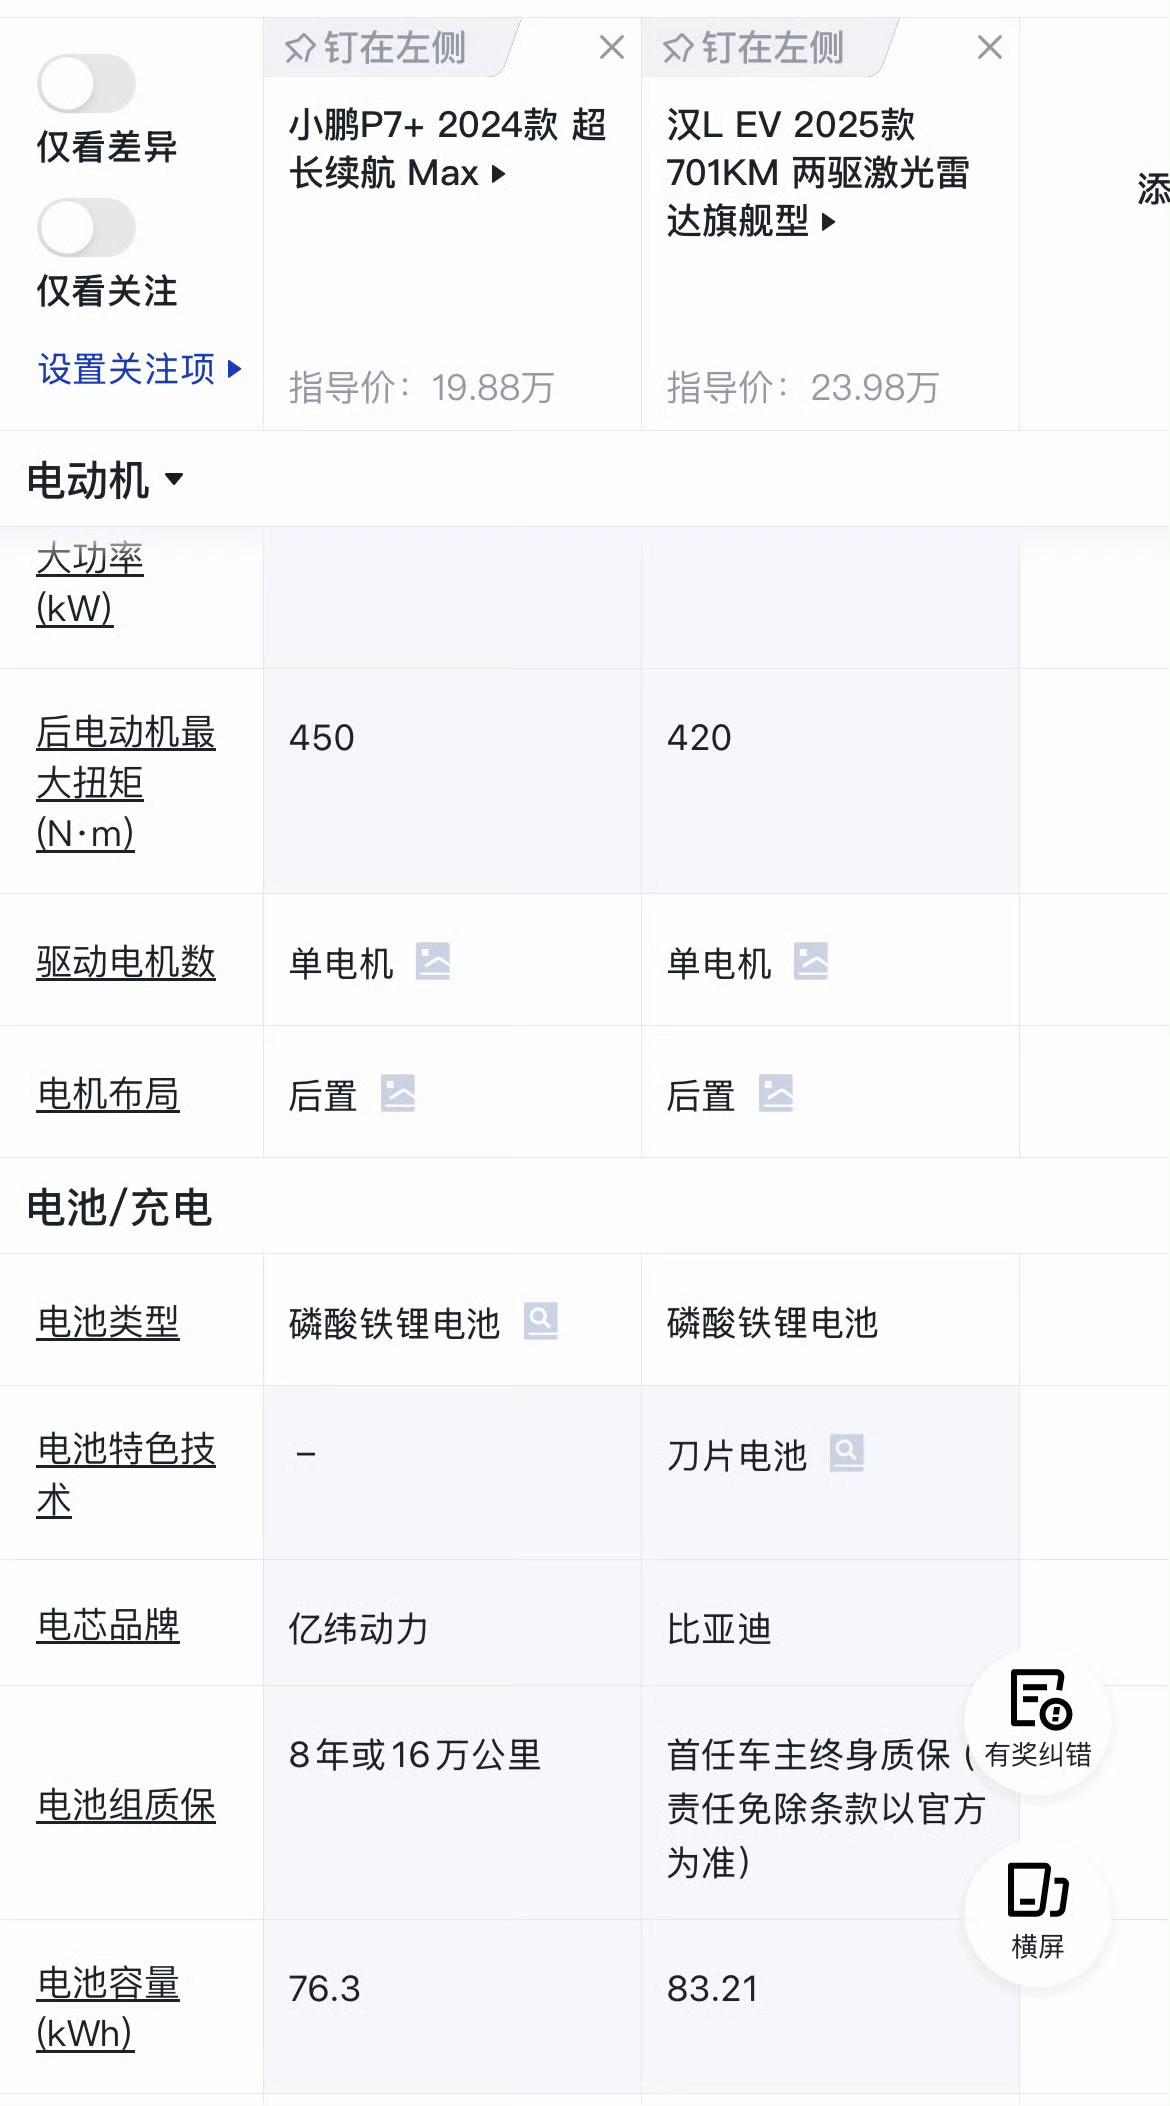Expand 小鹏P7+ 2024款 model selector
This screenshot has width=1170, height=2106.
tap(448, 149)
